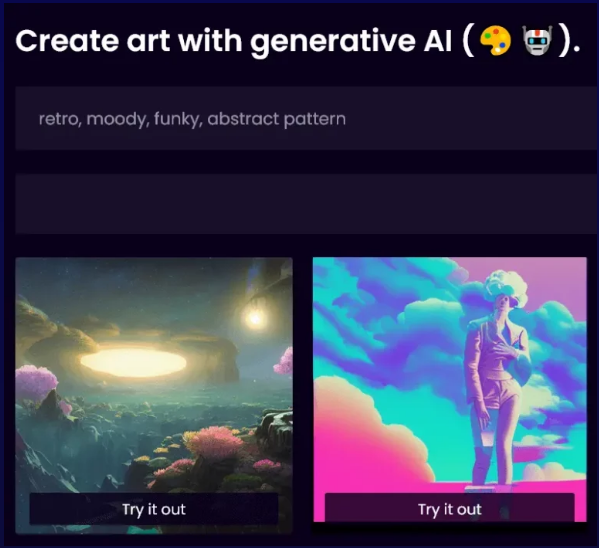Click the "abstract pattern" placeholder text

277,119
